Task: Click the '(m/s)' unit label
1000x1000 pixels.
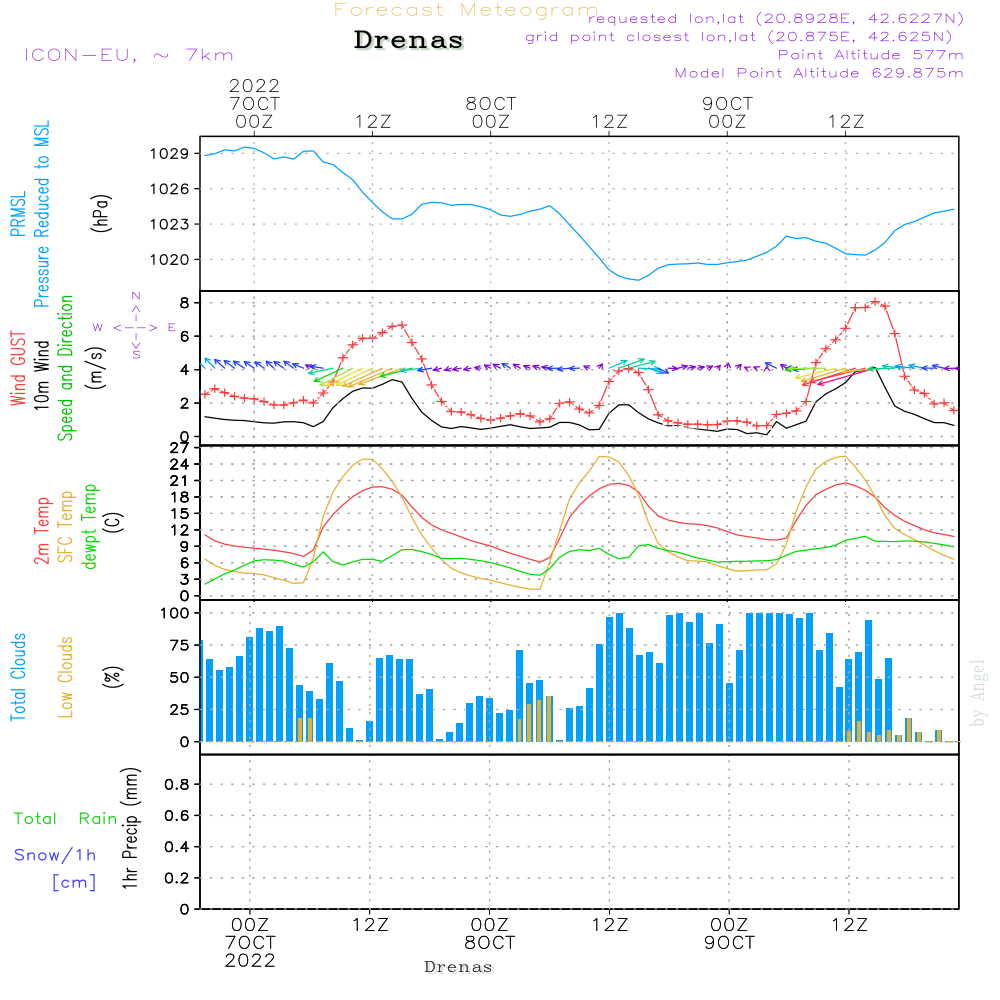Action: click(x=96, y=369)
